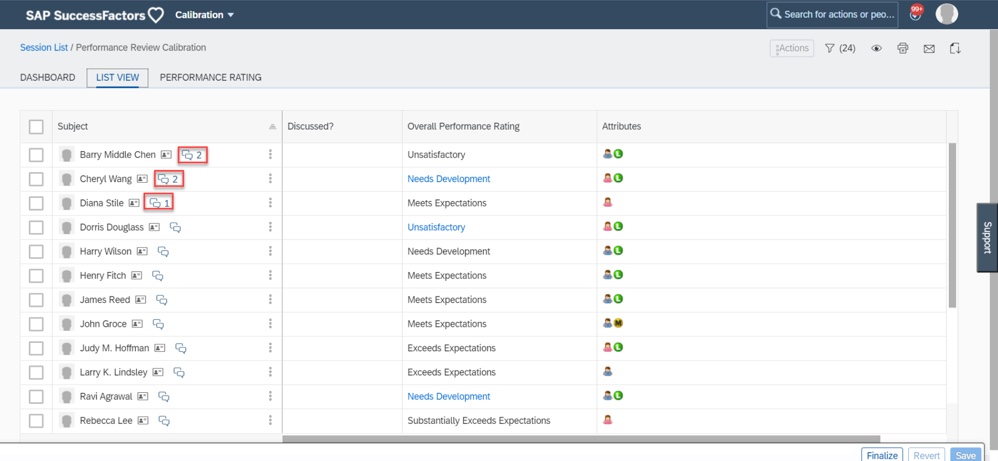Switch to the Performance Rating tab
The height and width of the screenshot is (461, 998).
pyautogui.click(x=210, y=77)
